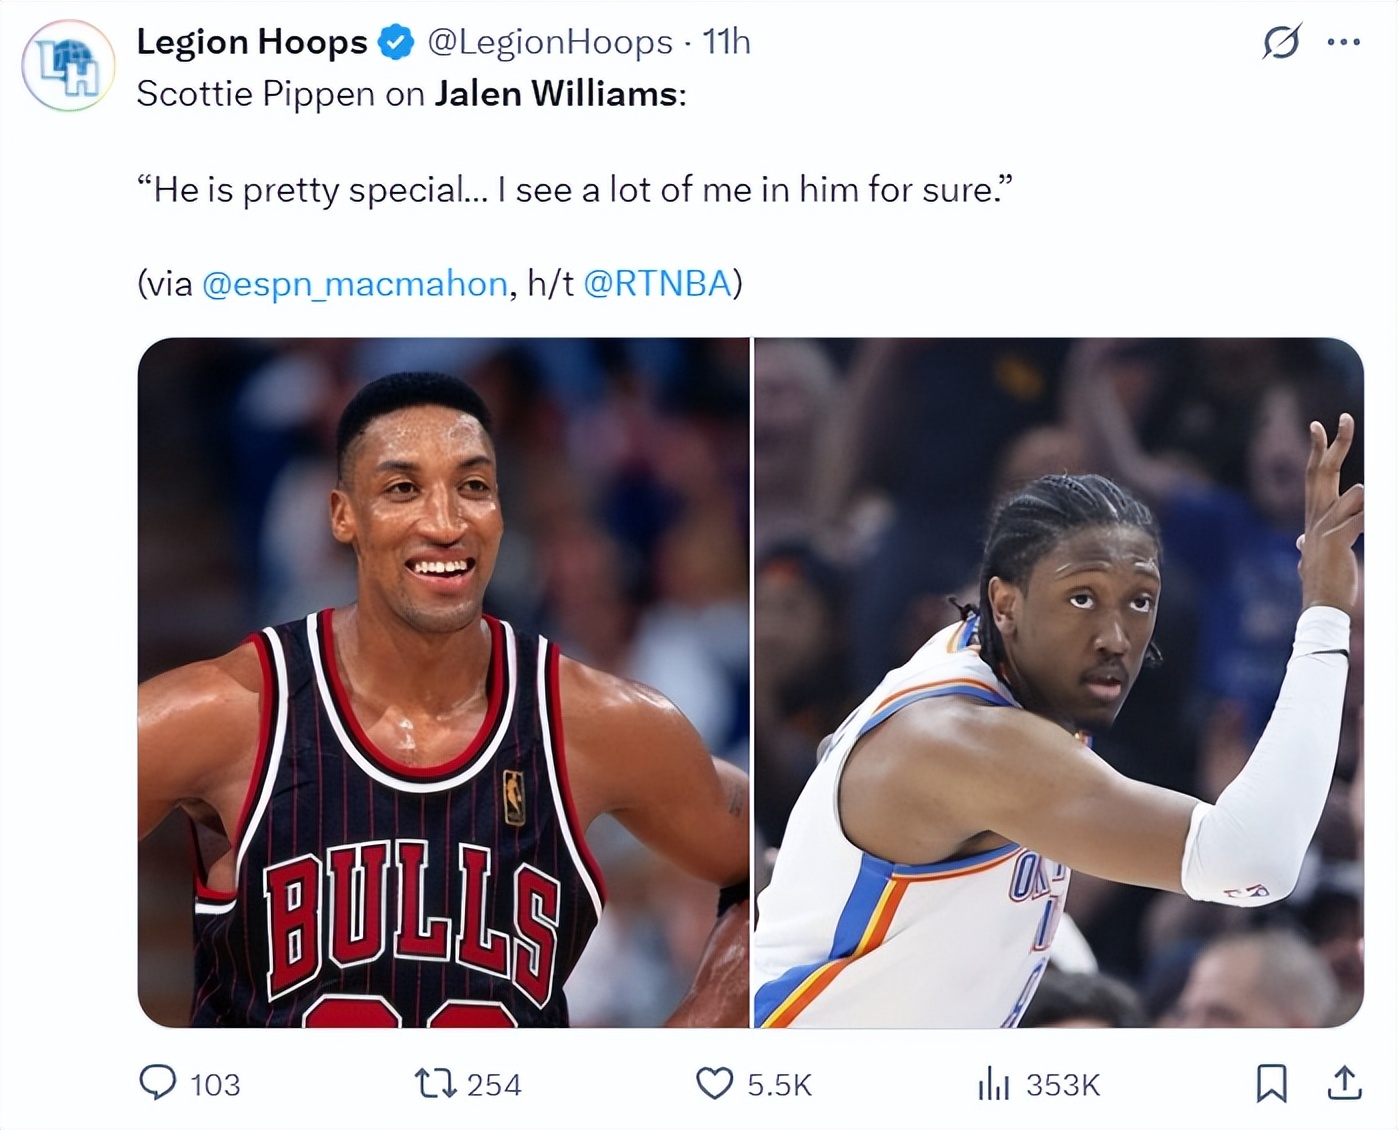The width and height of the screenshot is (1398, 1130).
Task: Click the 5.5K likes count
Action: (x=780, y=1085)
